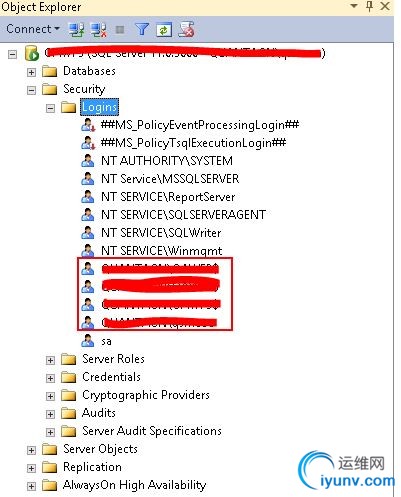Click the disabled-login icon for MS_PolicyTsqlExecutionLogin

pos(88,143)
